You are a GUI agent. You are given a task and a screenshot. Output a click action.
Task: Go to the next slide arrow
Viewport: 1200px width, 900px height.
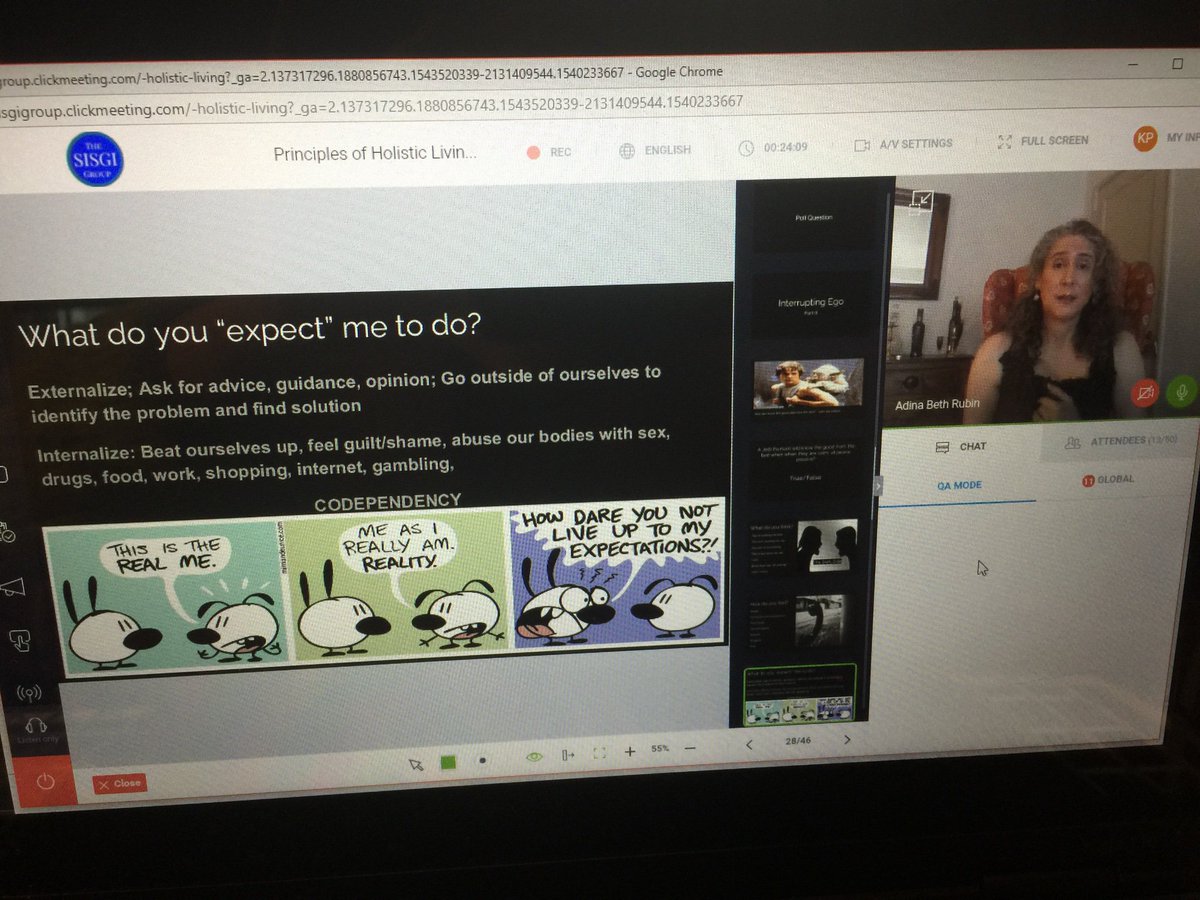click(847, 740)
